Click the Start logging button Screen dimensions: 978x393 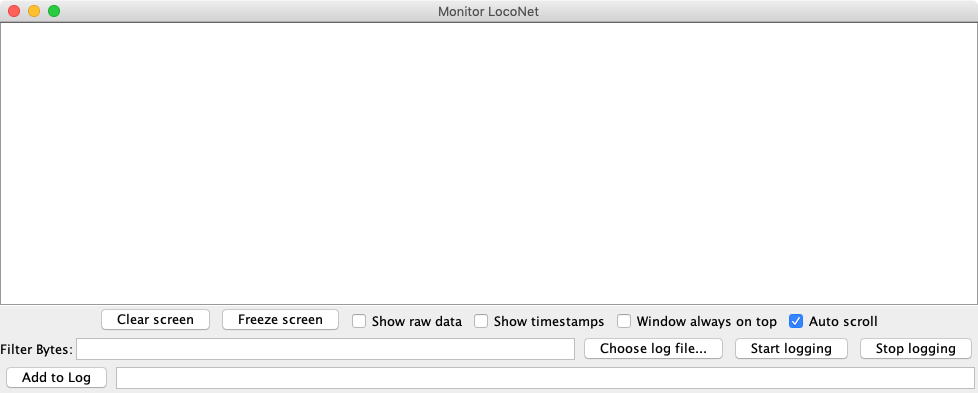(x=791, y=349)
